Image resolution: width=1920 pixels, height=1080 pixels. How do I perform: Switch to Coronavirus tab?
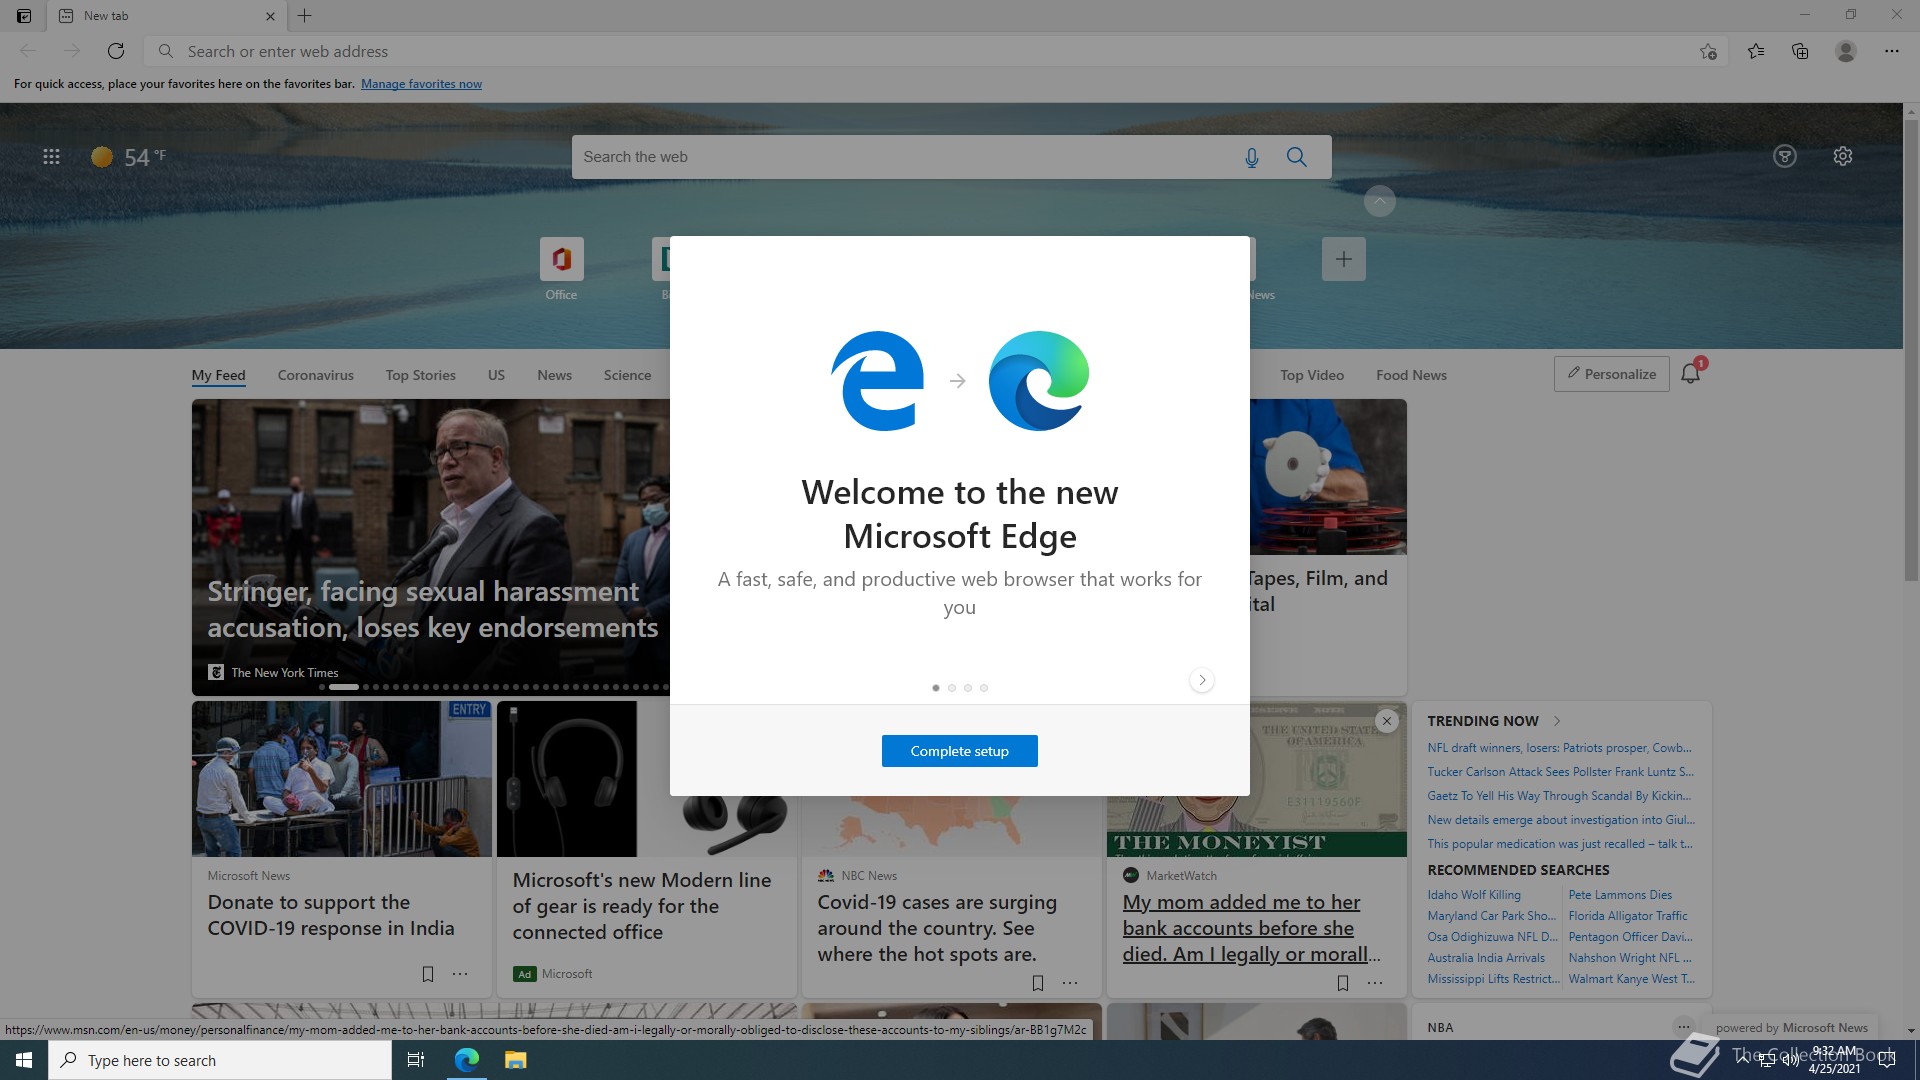[316, 375]
